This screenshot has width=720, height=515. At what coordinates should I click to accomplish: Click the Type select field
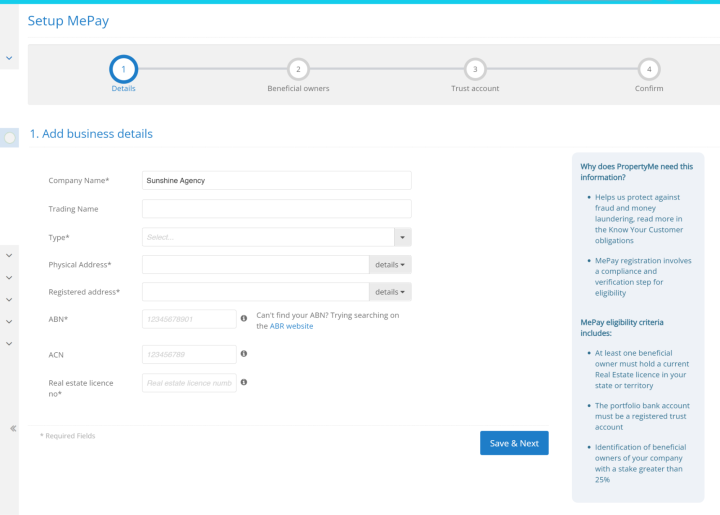point(268,237)
